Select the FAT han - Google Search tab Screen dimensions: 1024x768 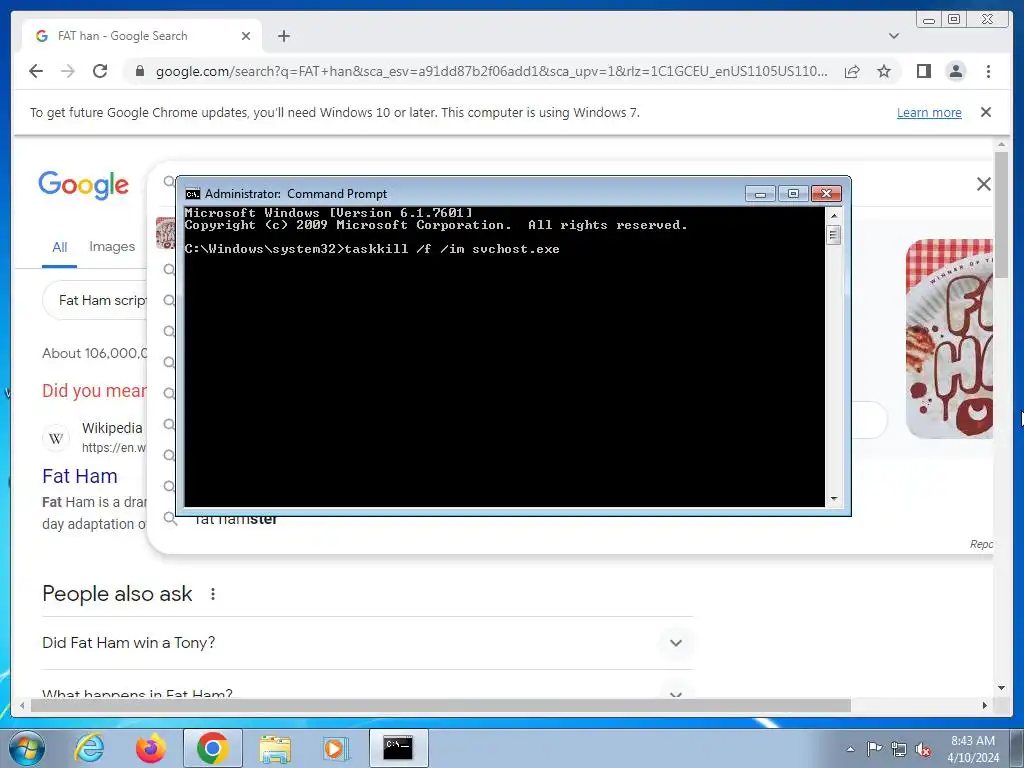pyautogui.click(x=142, y=36)
